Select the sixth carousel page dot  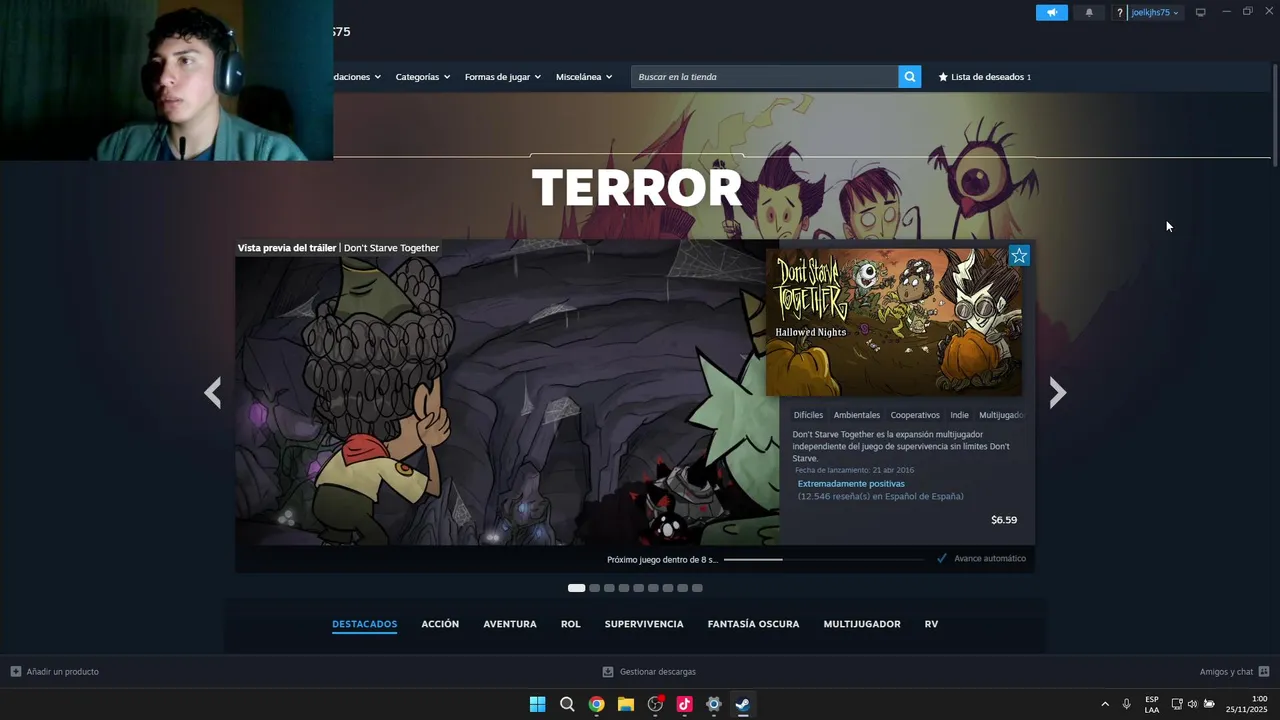point(653,588)
